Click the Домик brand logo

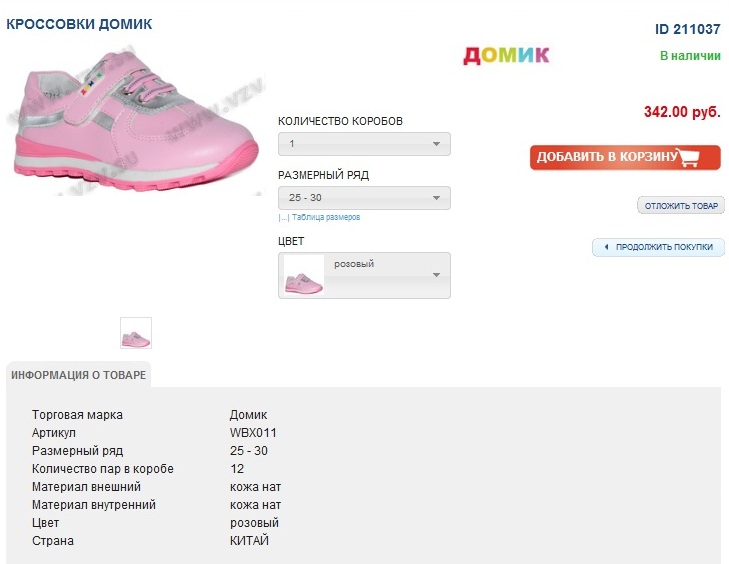[506, 55]
